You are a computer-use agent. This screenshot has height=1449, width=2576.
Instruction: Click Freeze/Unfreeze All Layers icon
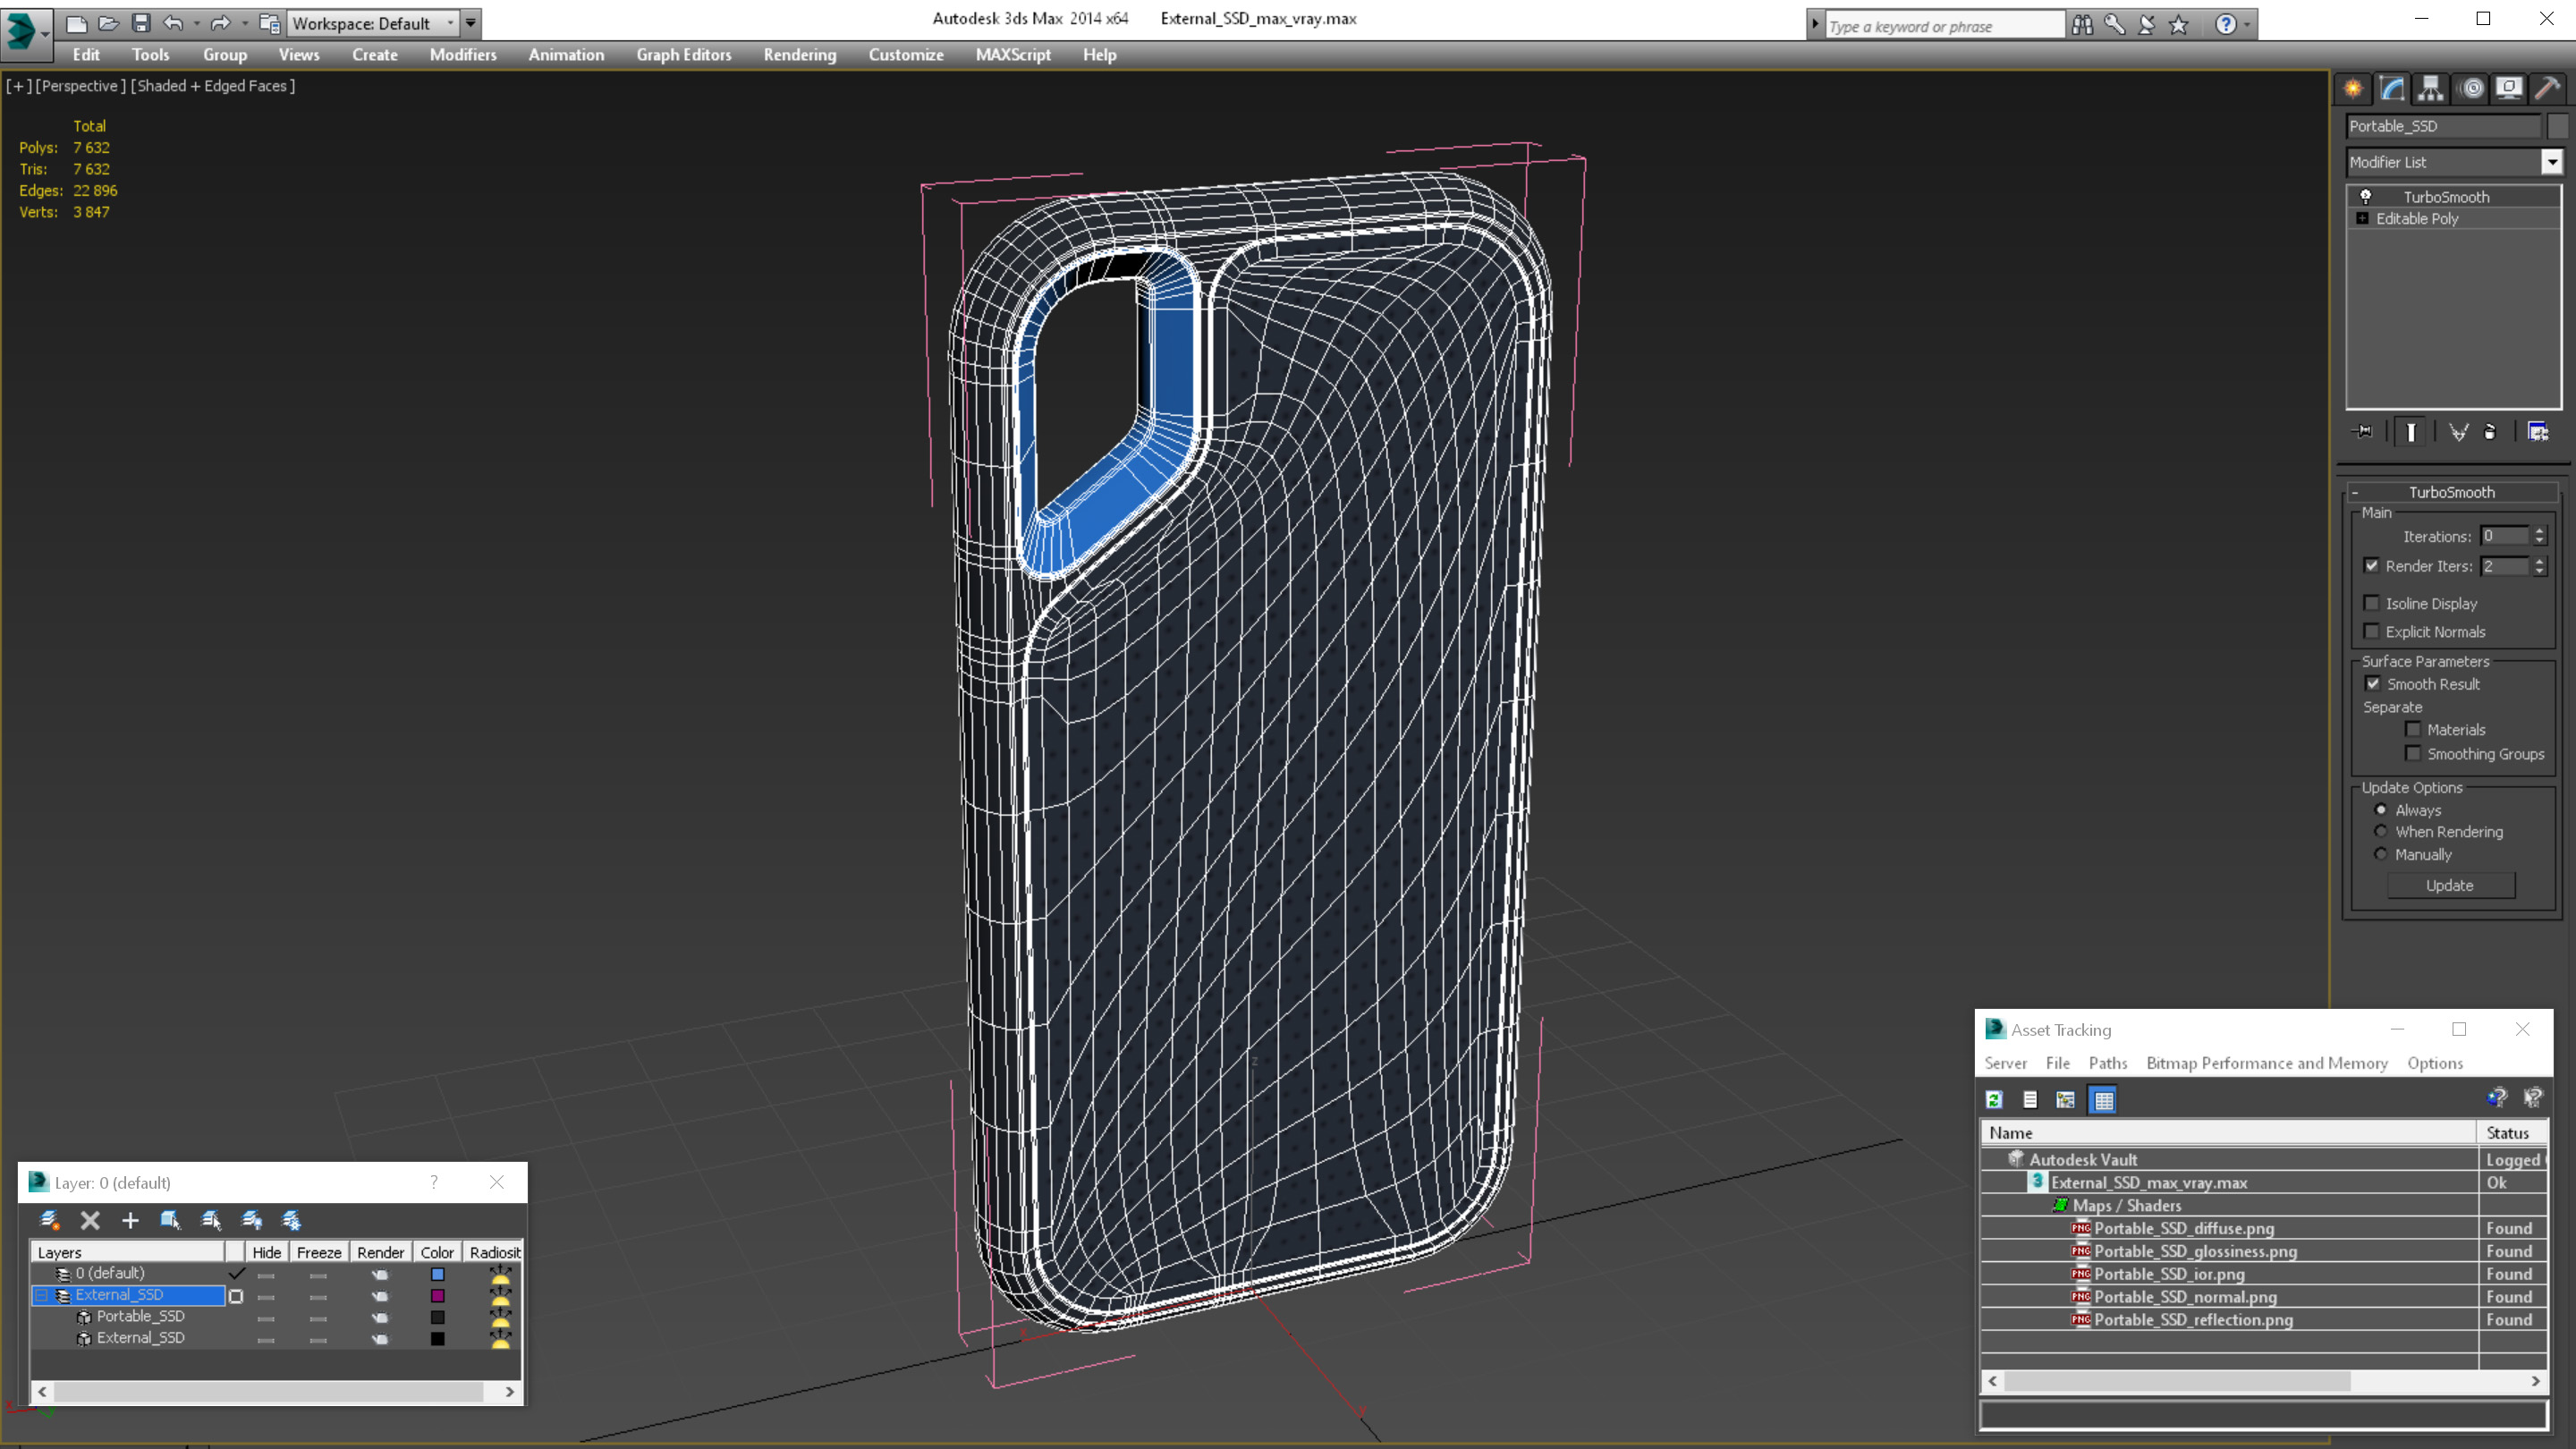pyautogui.click(x=292, y=1220)
